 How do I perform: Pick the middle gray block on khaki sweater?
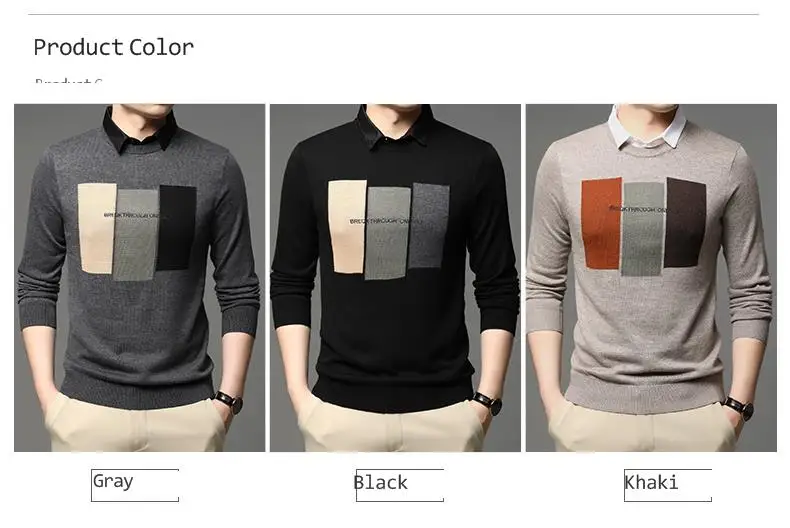click(x=643, y=229)
